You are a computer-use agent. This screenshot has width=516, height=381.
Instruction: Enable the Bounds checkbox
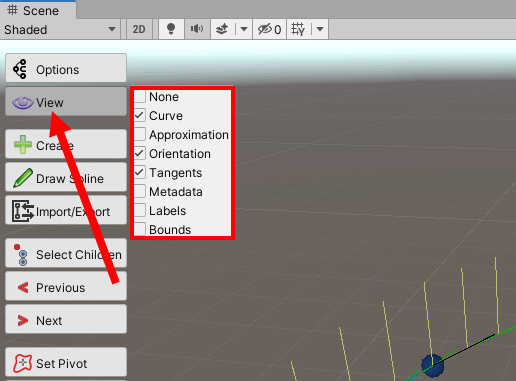(x=140, y=229)
